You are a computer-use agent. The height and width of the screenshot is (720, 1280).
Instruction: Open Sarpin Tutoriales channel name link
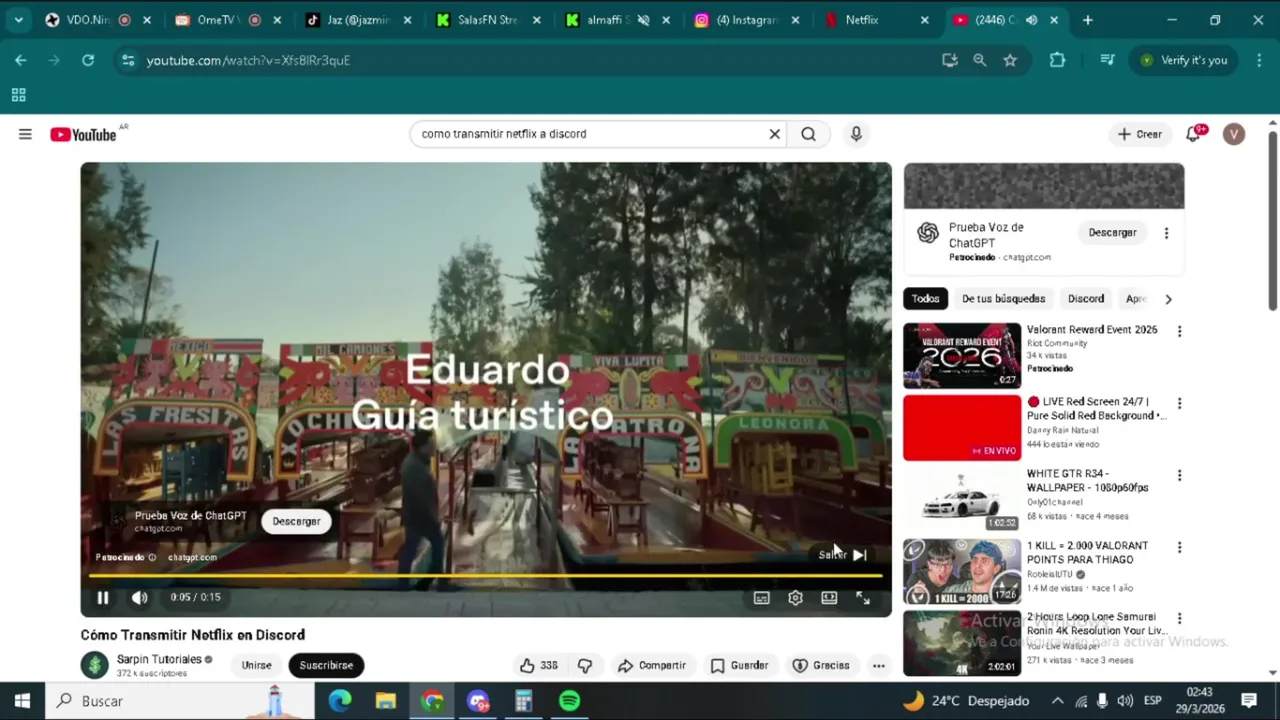click(159, 660)
